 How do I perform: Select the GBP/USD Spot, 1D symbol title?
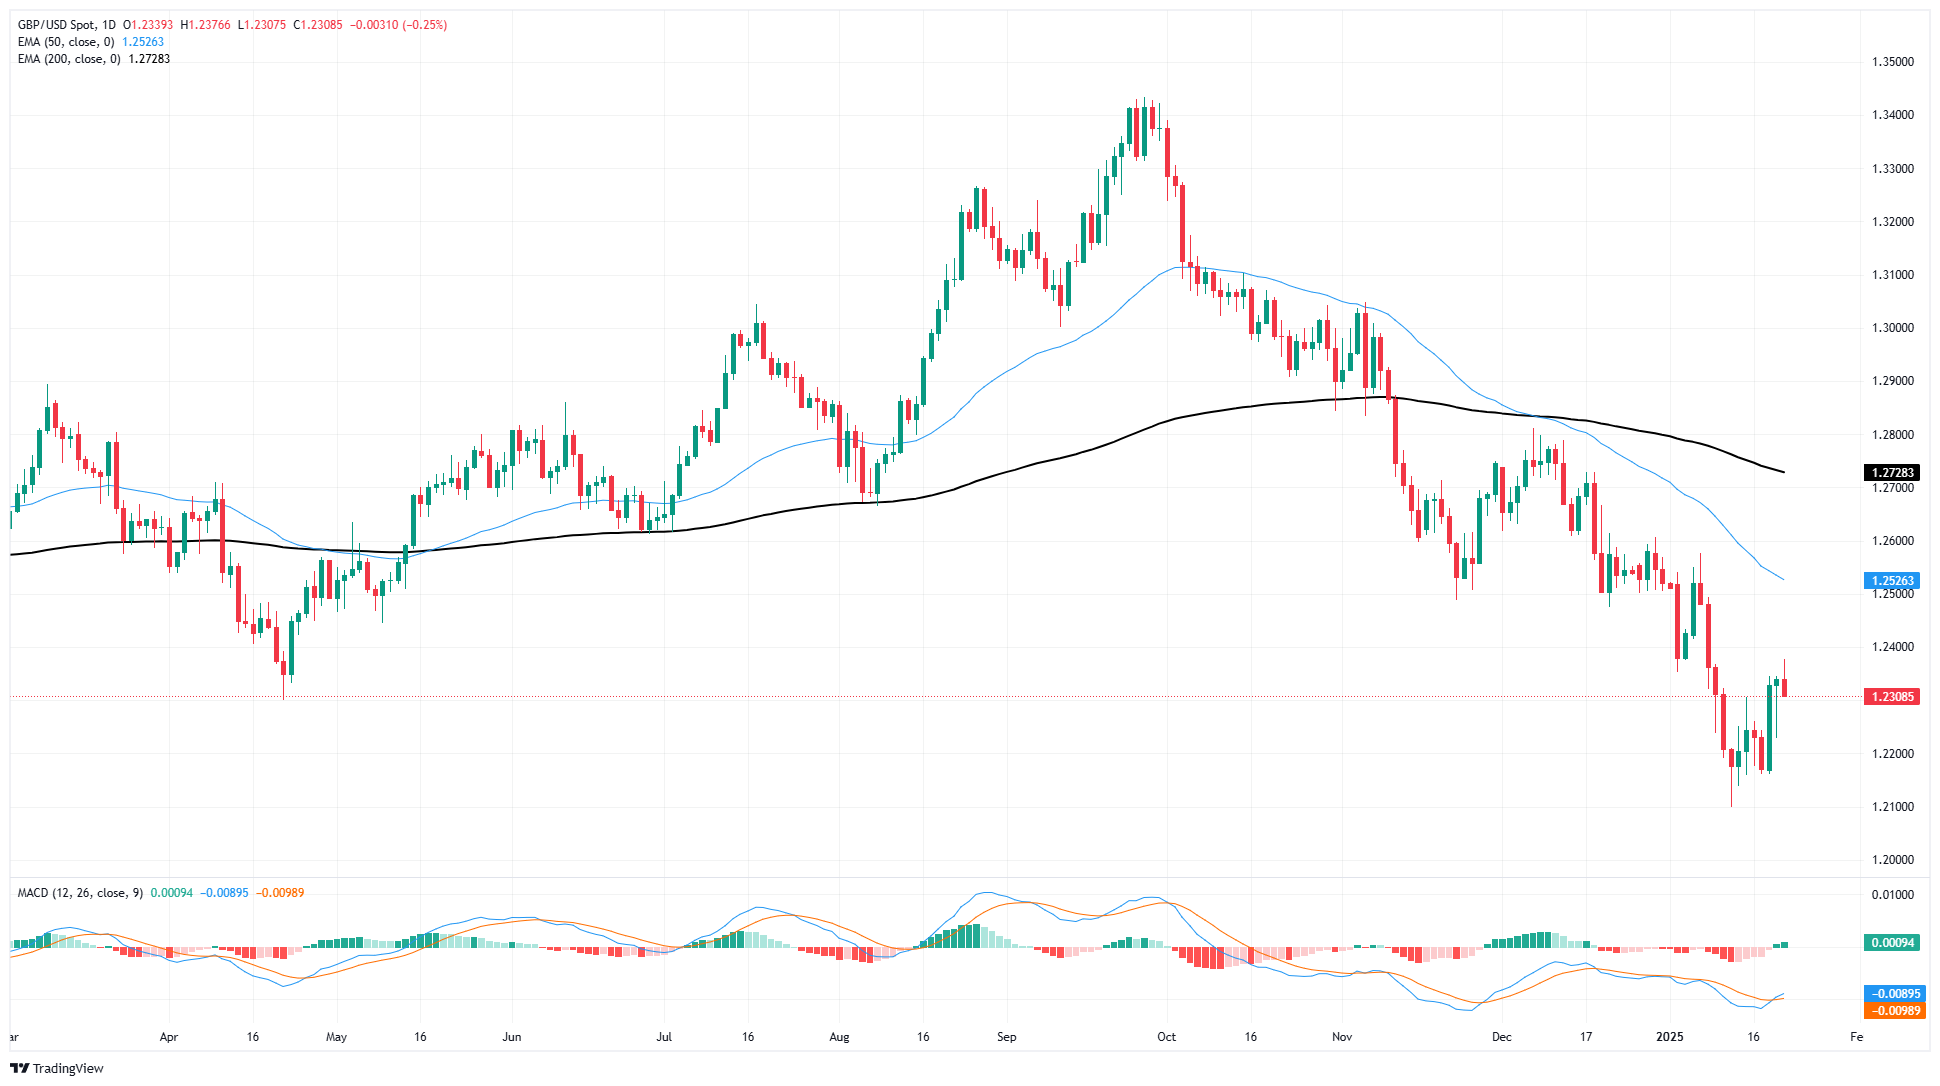(67, 25)
